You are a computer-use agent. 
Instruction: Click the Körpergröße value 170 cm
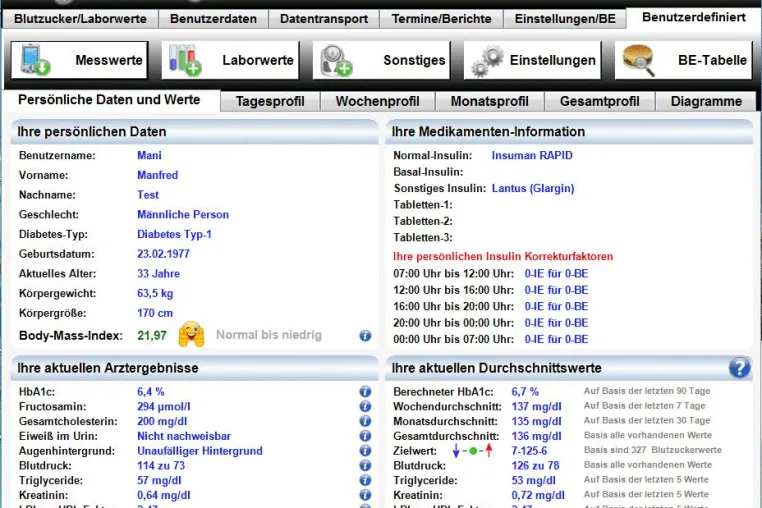(155, 313)
